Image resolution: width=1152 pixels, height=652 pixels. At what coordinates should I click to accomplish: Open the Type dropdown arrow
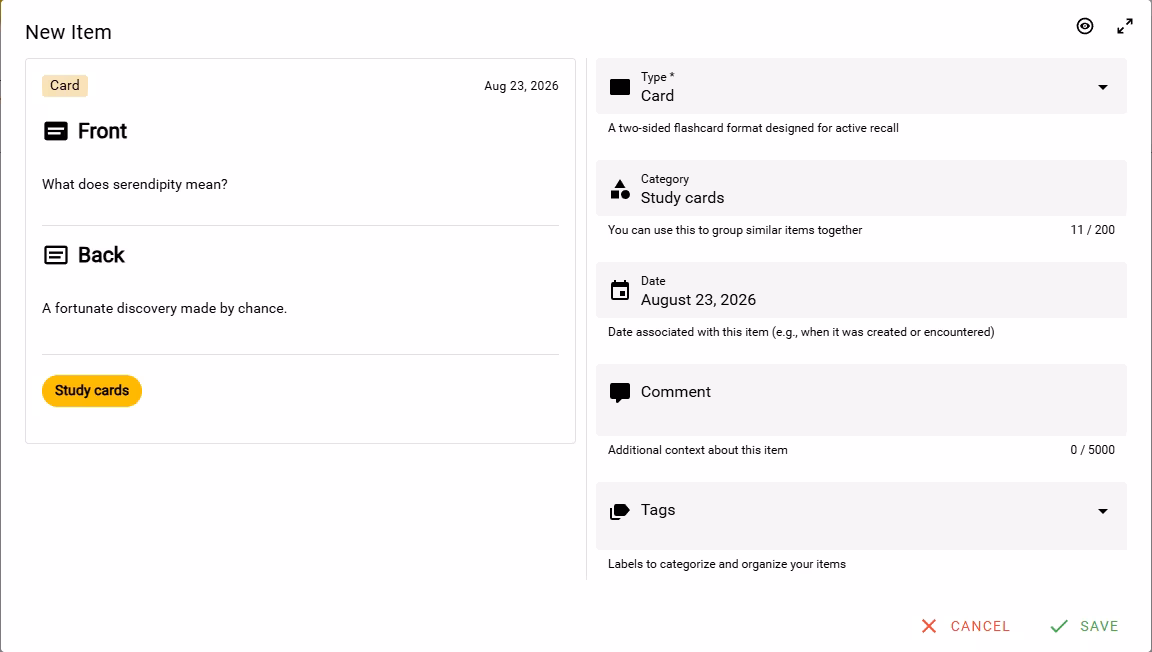coord(1103,87)
